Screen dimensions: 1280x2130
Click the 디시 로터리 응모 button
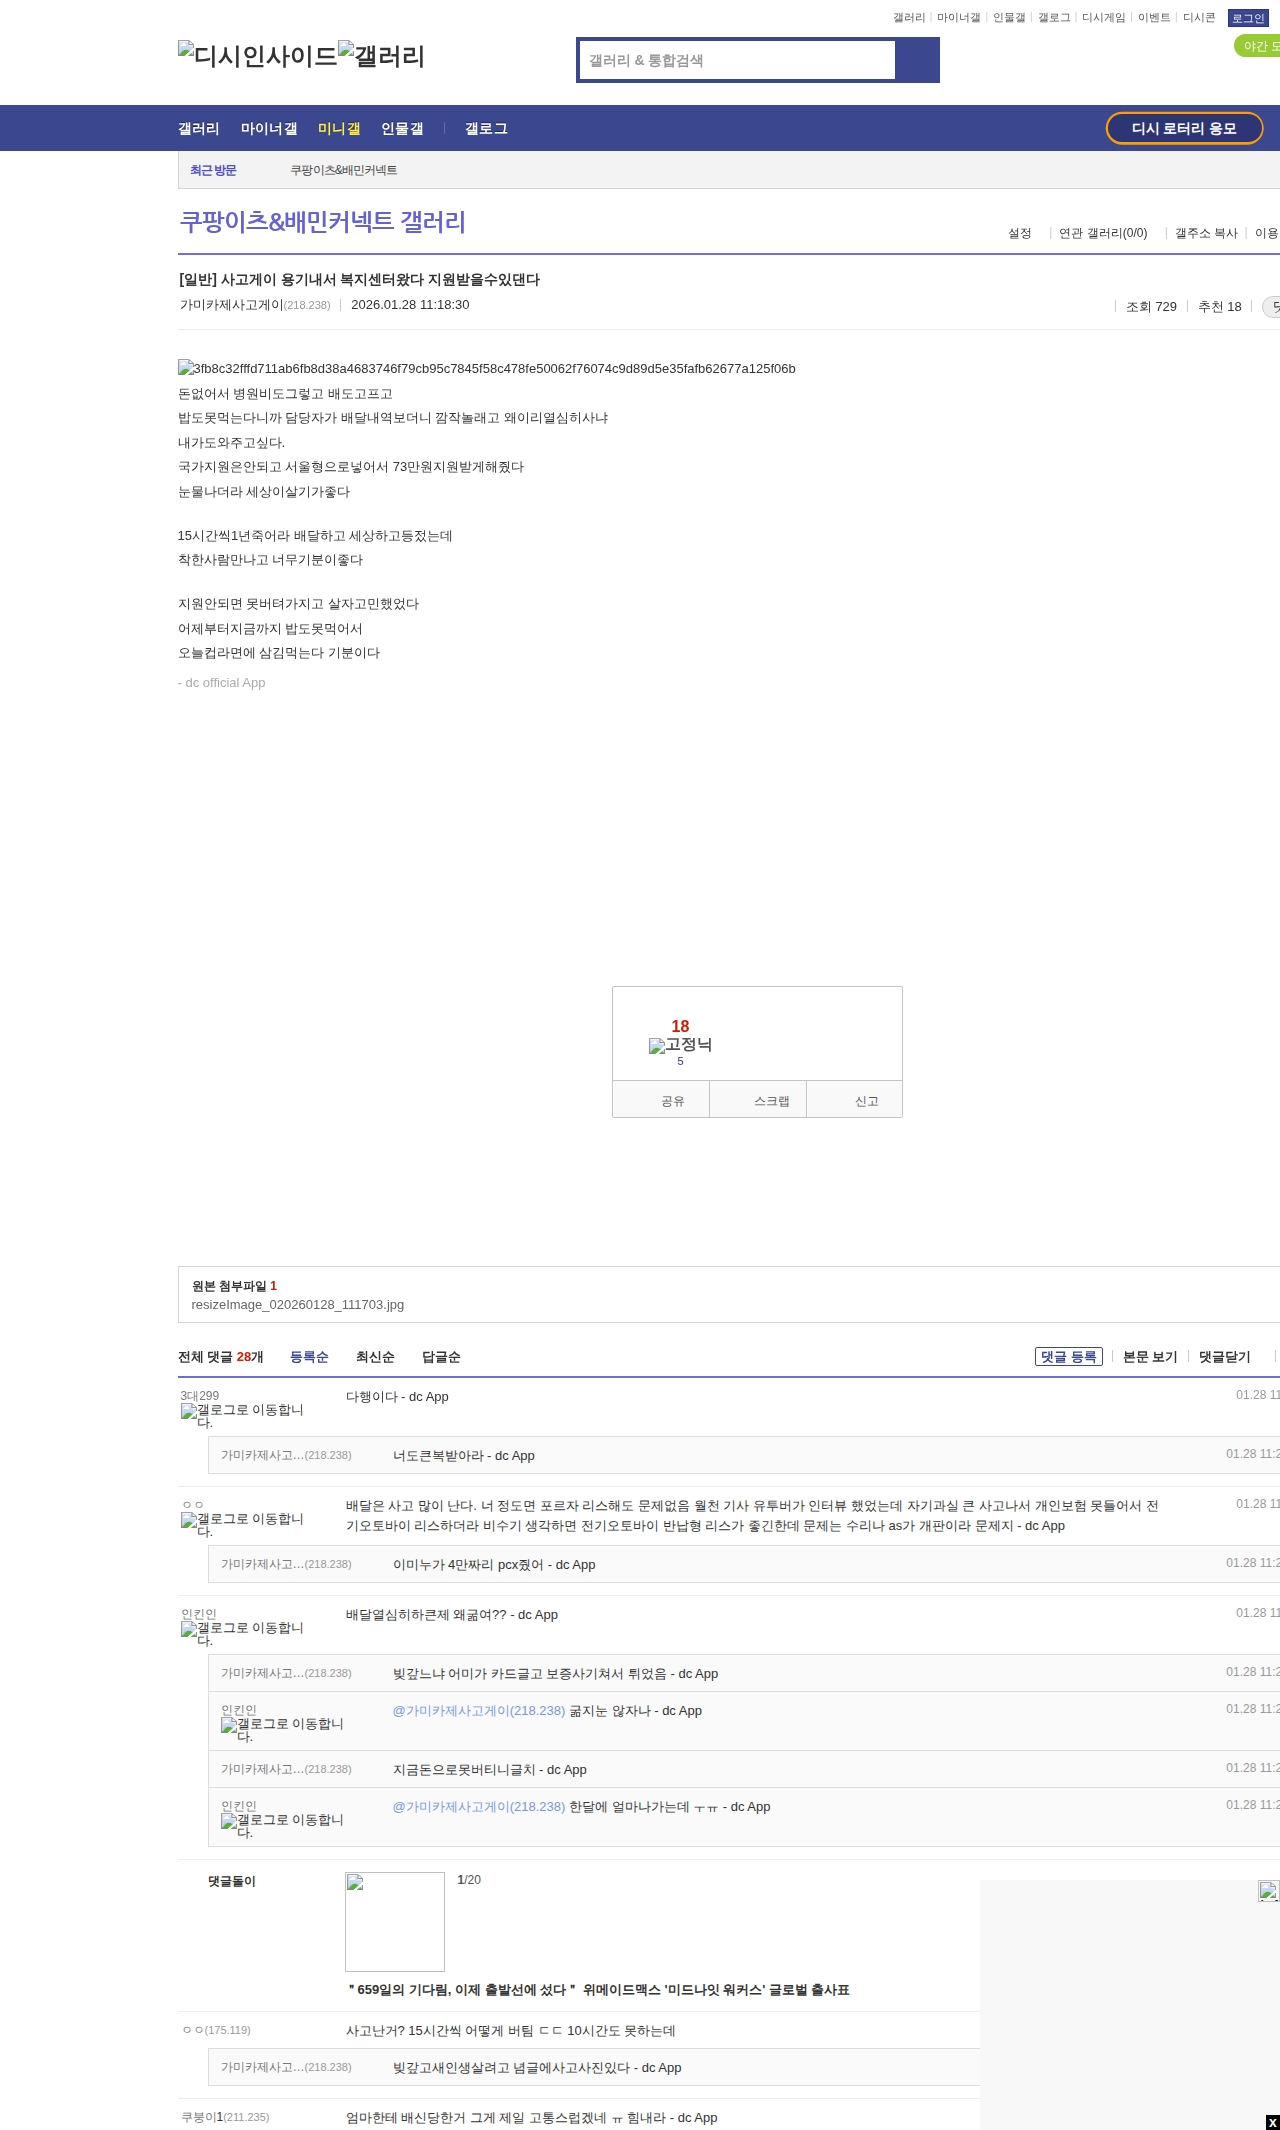pos(1184,128)
